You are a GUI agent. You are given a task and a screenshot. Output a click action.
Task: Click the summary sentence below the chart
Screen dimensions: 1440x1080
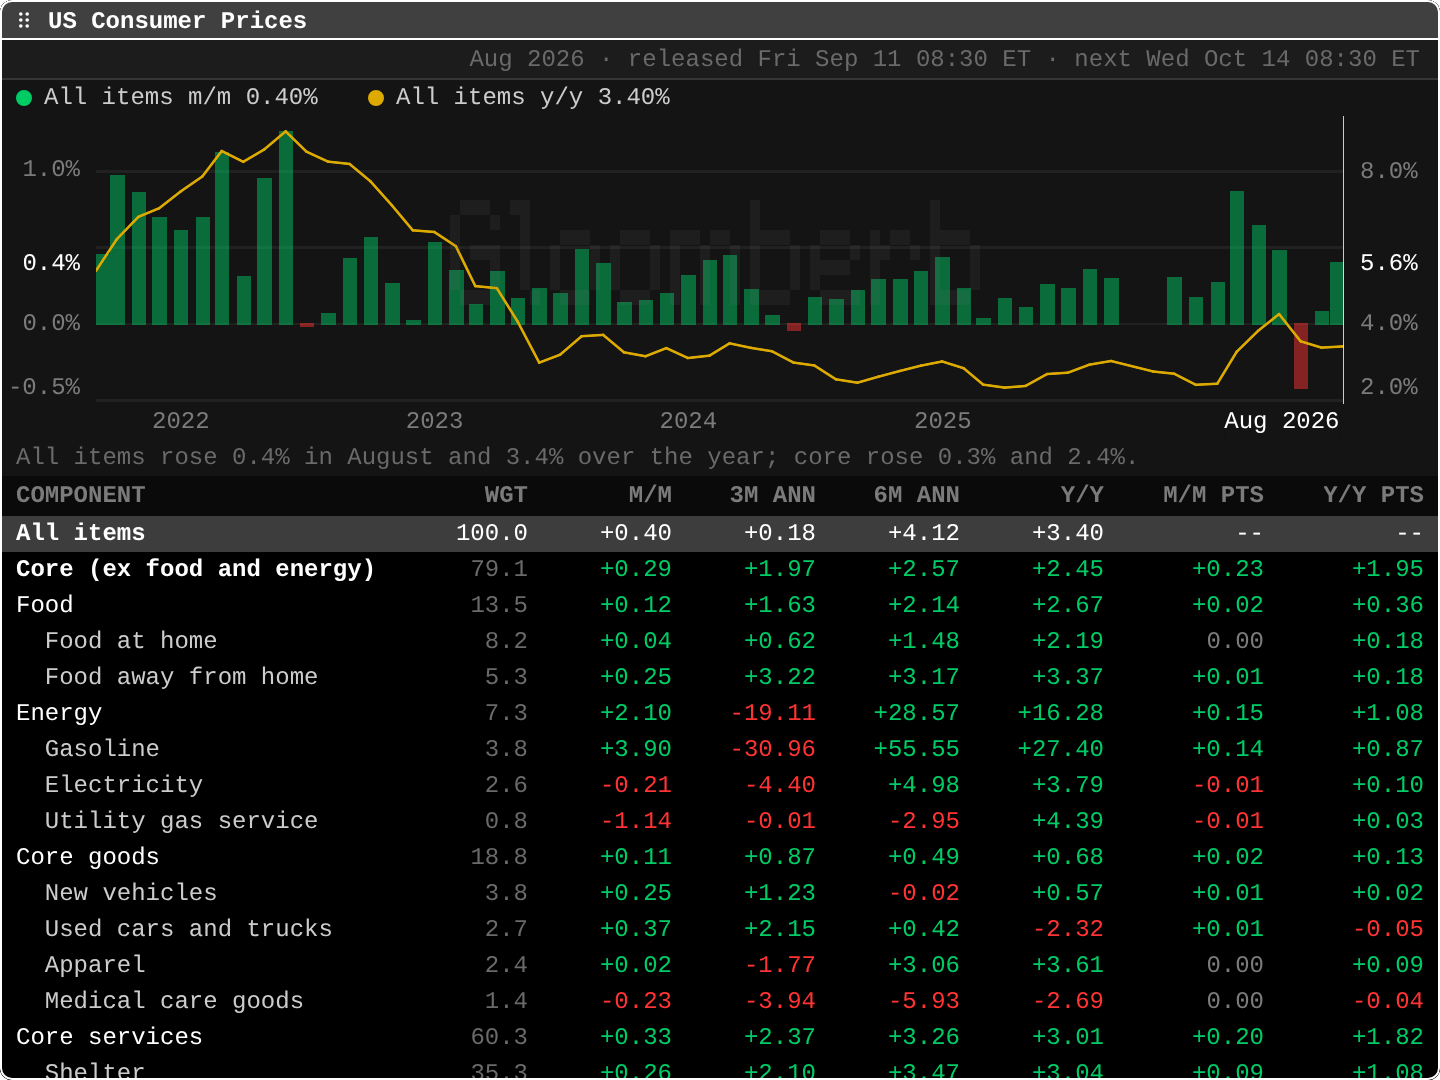pos(577,457)
